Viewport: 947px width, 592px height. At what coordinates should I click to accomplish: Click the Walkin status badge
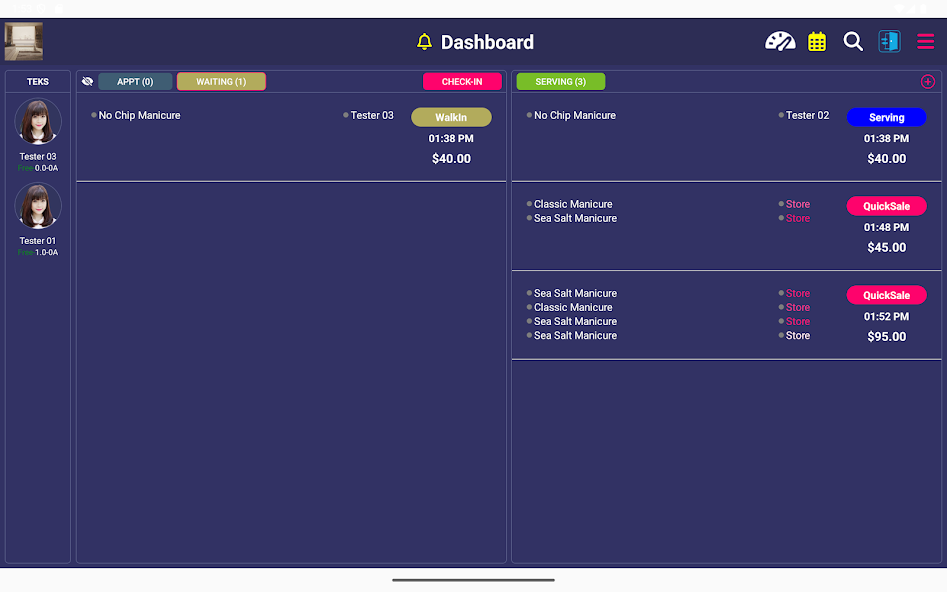pos(451,117)
